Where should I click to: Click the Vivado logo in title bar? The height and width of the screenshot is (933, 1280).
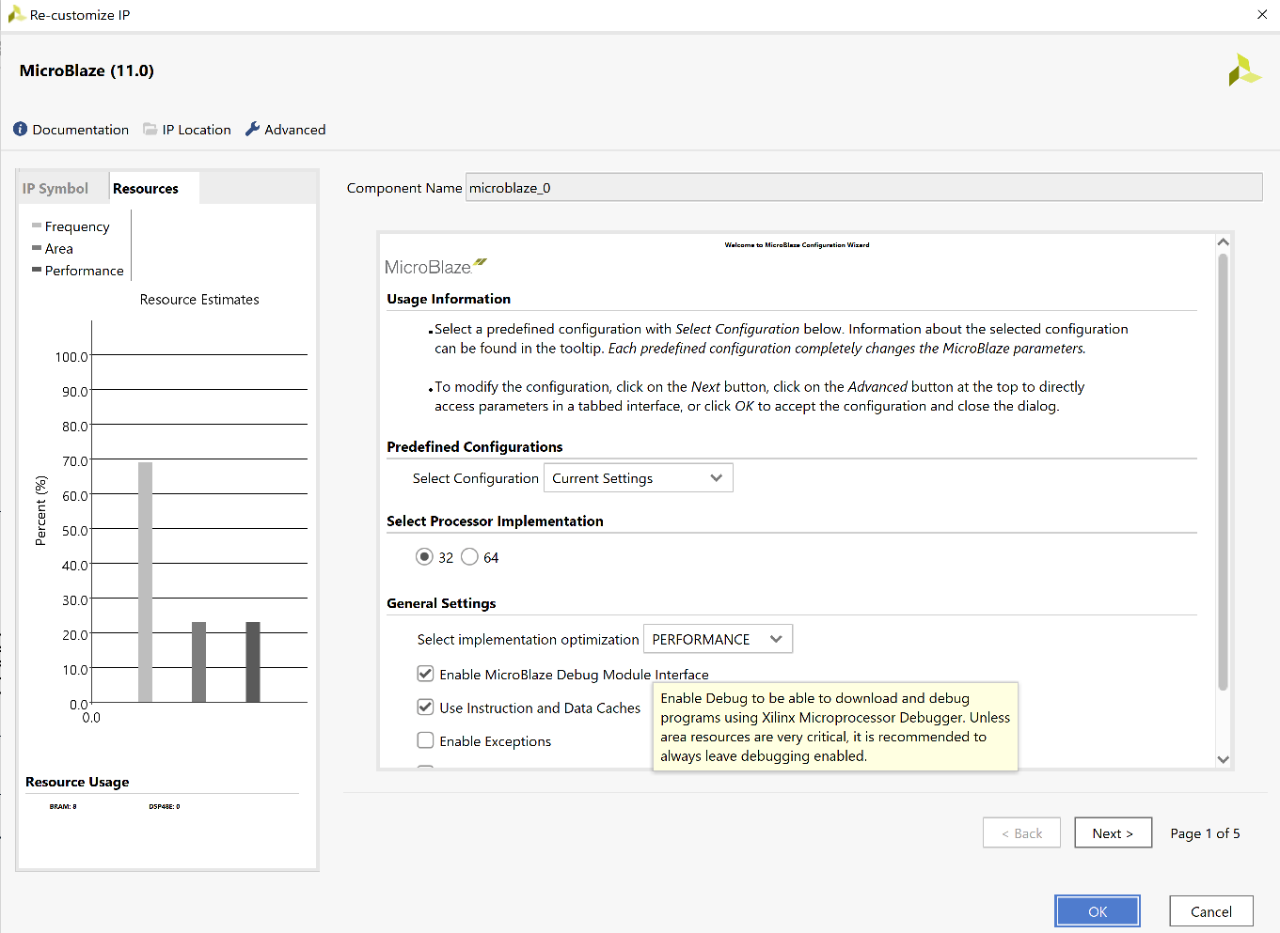[x=16, y=15]
